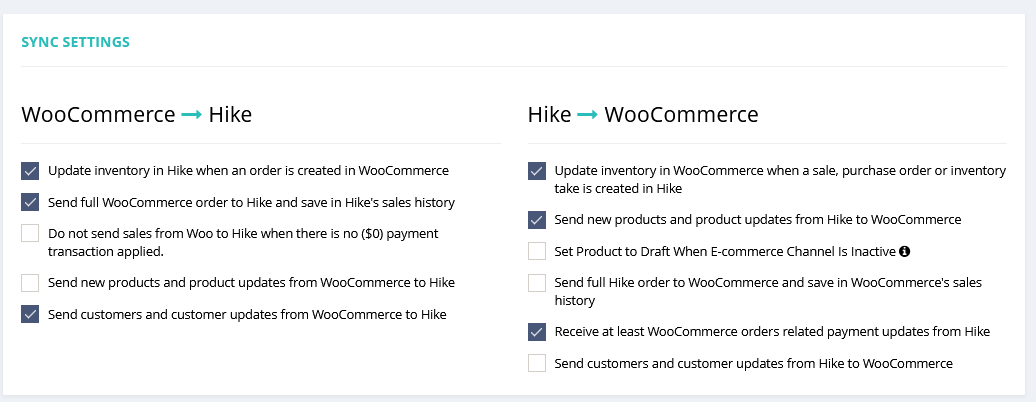Click teal arrow in Hike → WooCommerce heading

[588, 115]
